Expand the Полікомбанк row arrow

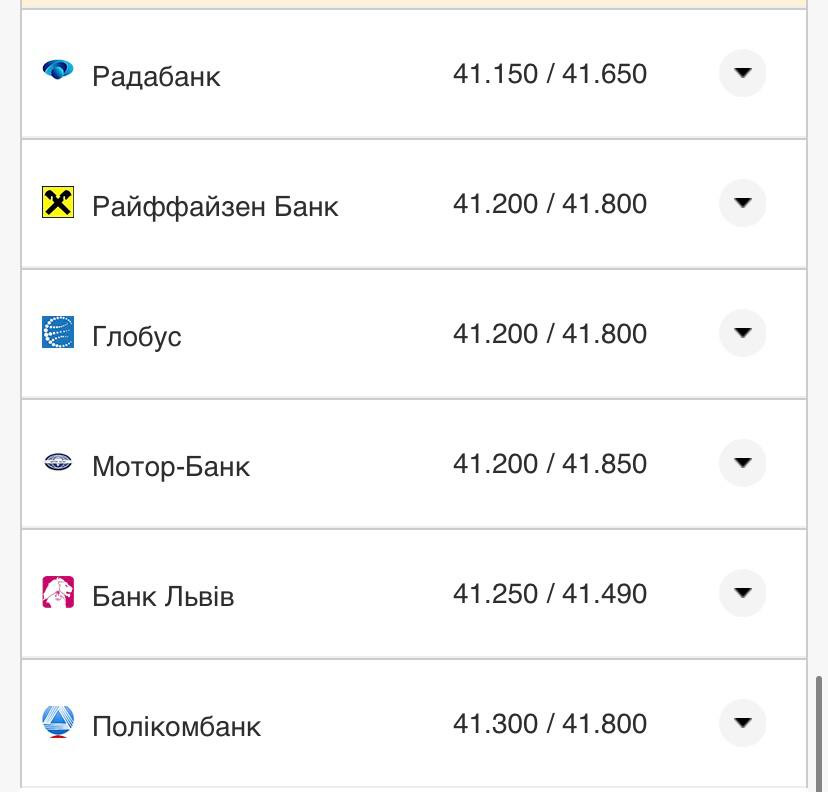(742, 723)
